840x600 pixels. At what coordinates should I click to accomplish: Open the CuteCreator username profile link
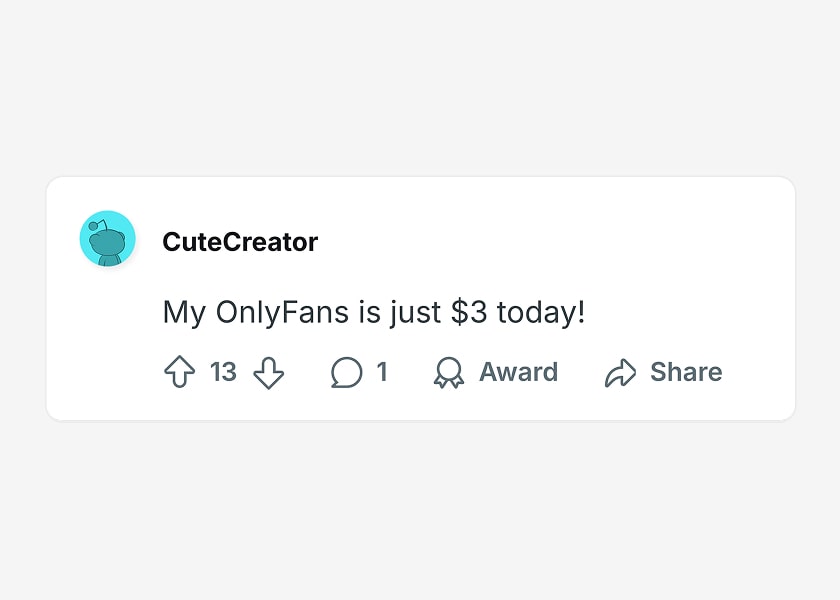(x=240, y=242)
